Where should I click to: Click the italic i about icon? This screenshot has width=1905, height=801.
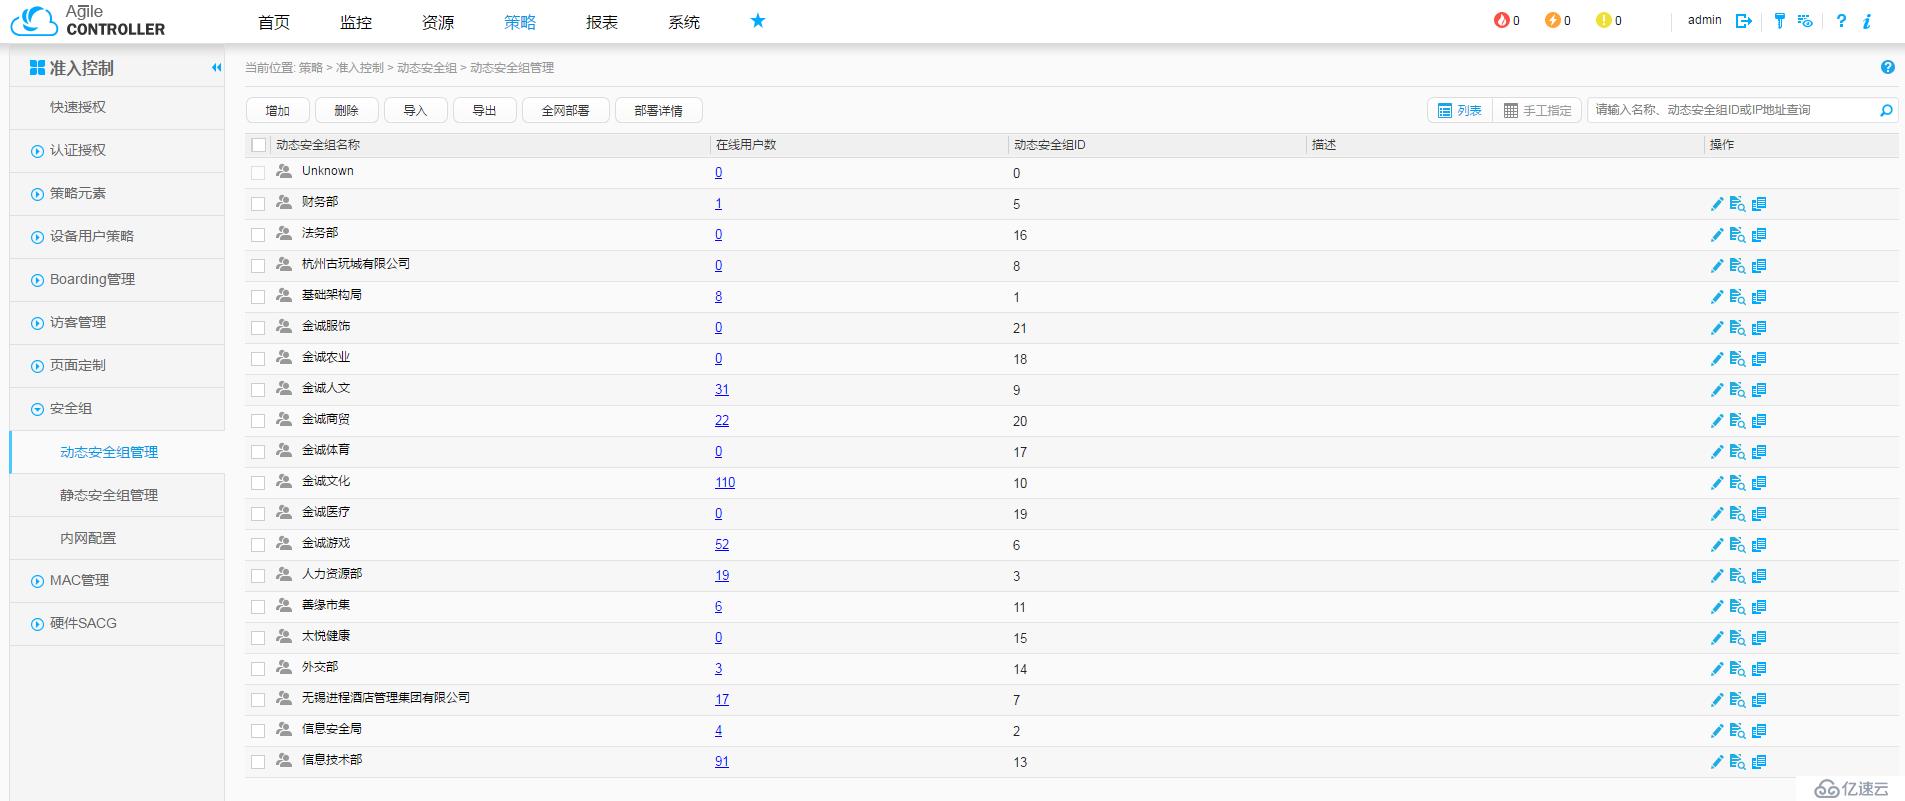coord(1867,21)
